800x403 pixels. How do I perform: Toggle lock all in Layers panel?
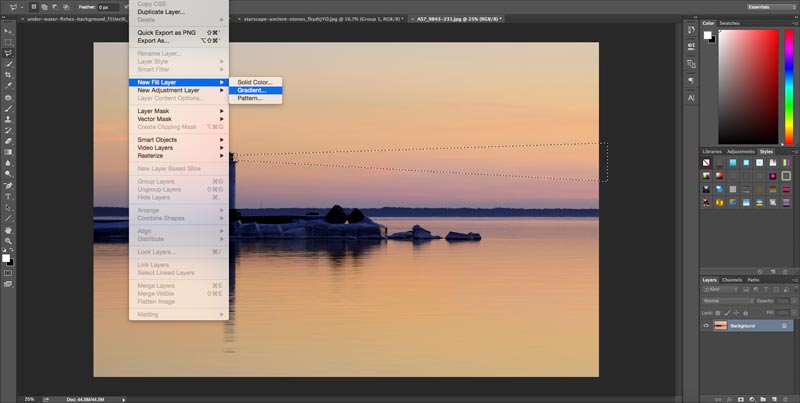[x=746, y=313]
